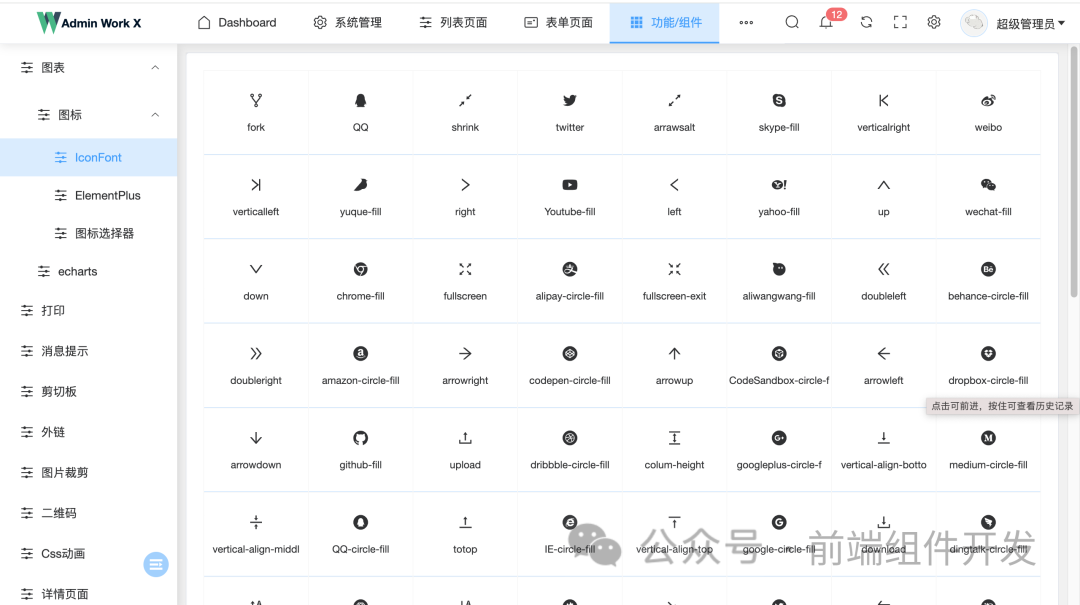Choose the weibo icon
Image resolution: width=1080 pixels, height=605 pixels.
pyautogui.click(x=988, y=101)
